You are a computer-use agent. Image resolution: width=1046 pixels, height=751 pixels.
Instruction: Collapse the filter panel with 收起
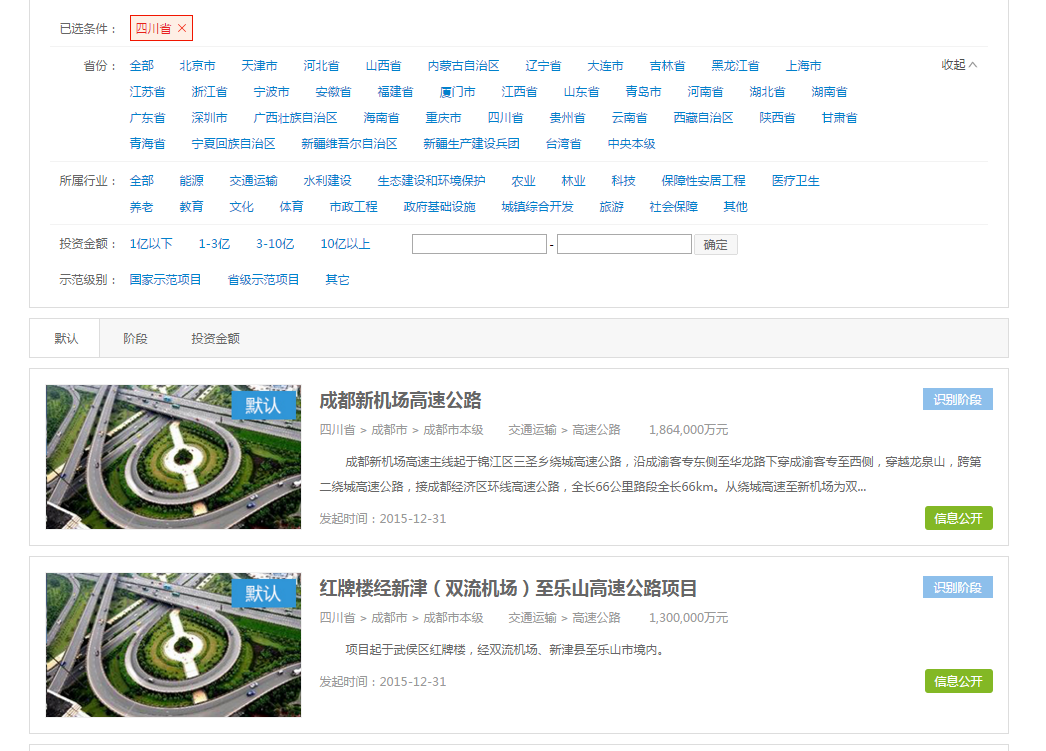959,65
